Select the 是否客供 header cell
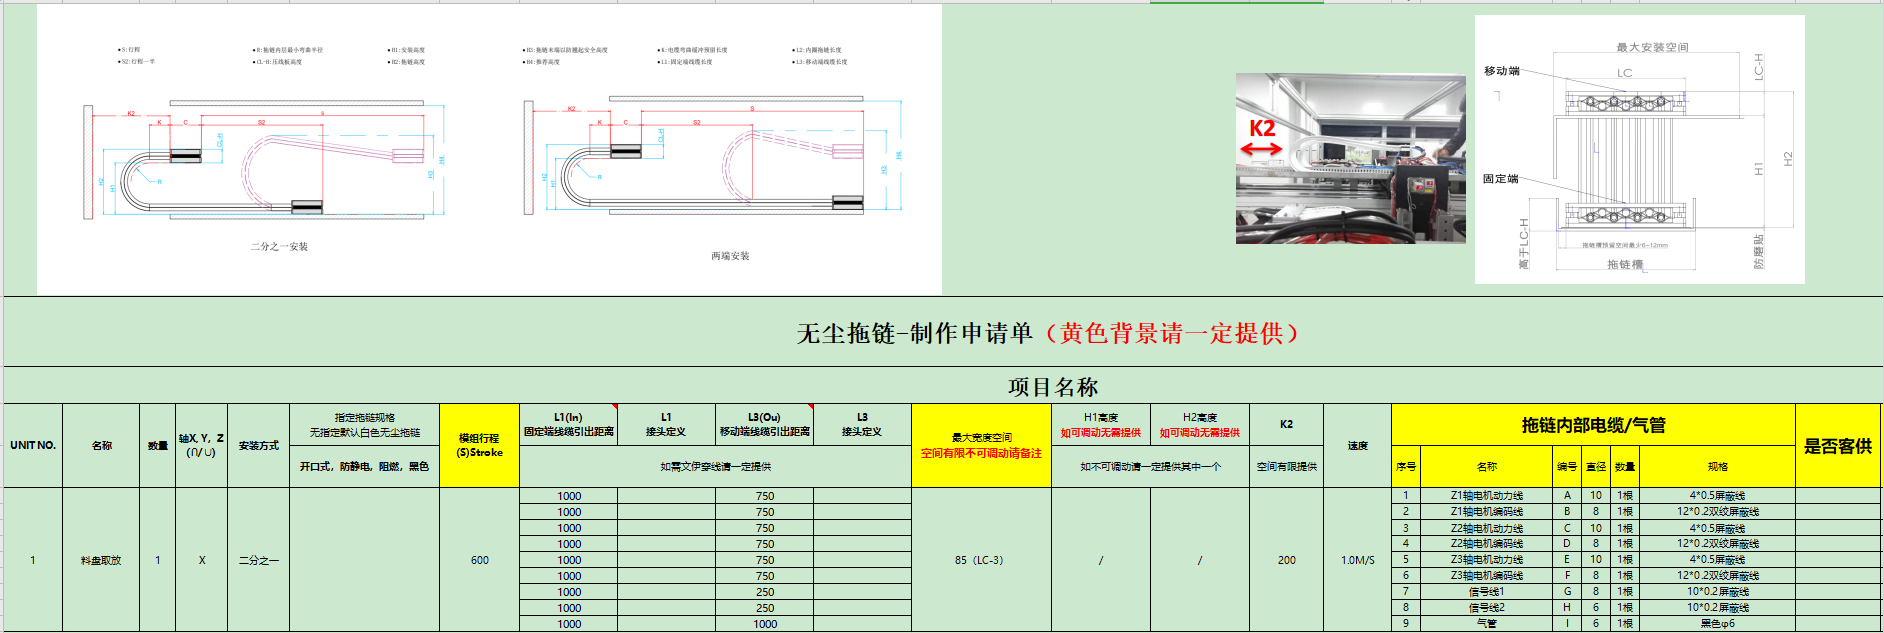 1838,446
